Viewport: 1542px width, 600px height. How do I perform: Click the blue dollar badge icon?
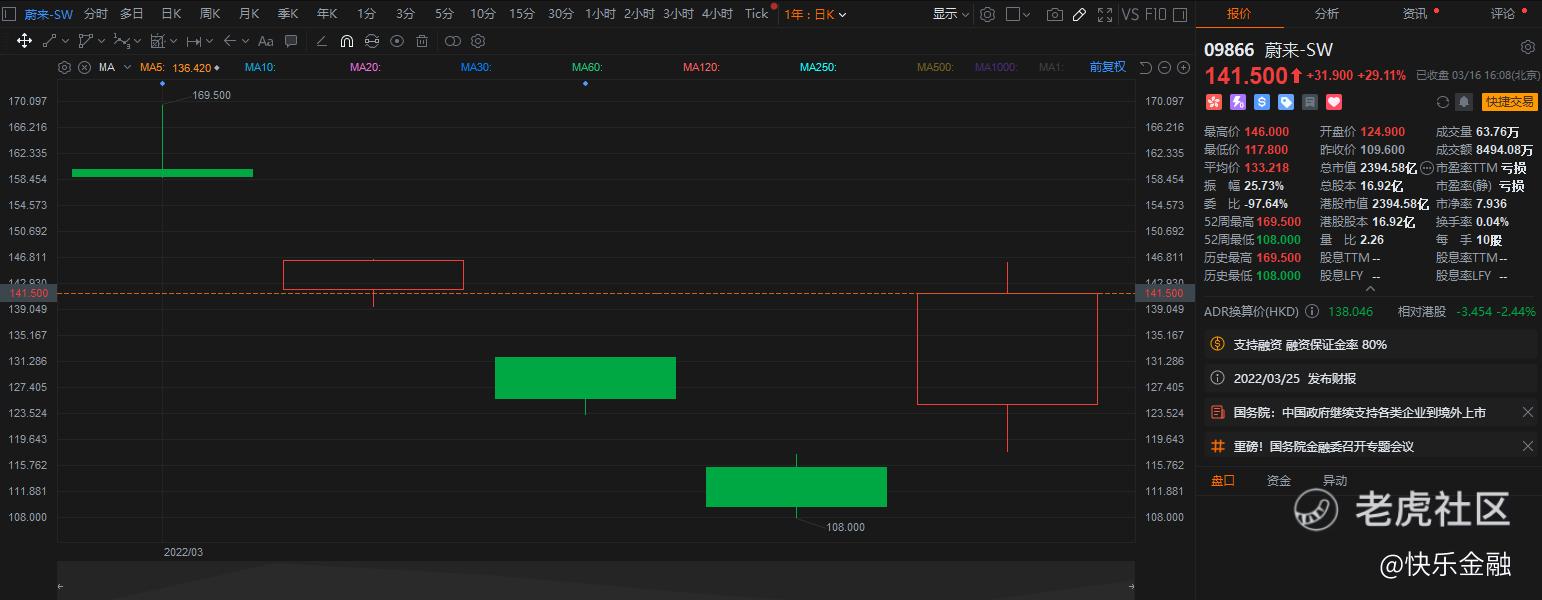tap(1262, 102)
